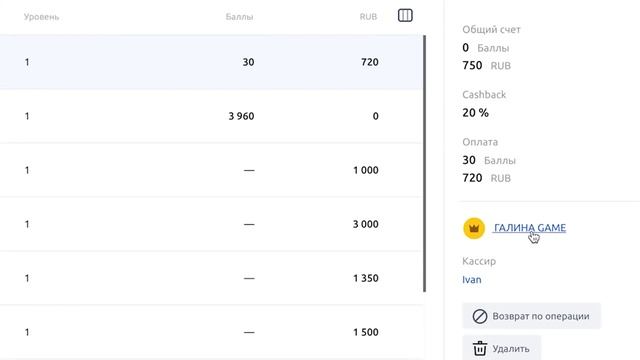Sort by the RUB column header
The width and height of the screenshot is (640, 360).
[x=368, y=17]
